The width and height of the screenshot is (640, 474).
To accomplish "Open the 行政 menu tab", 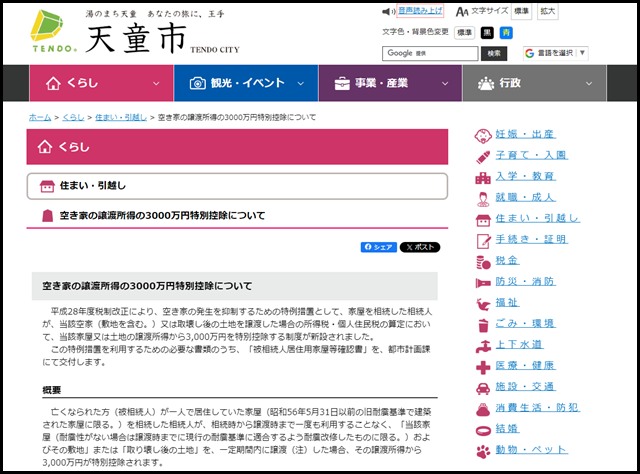I will pos(534,83).
